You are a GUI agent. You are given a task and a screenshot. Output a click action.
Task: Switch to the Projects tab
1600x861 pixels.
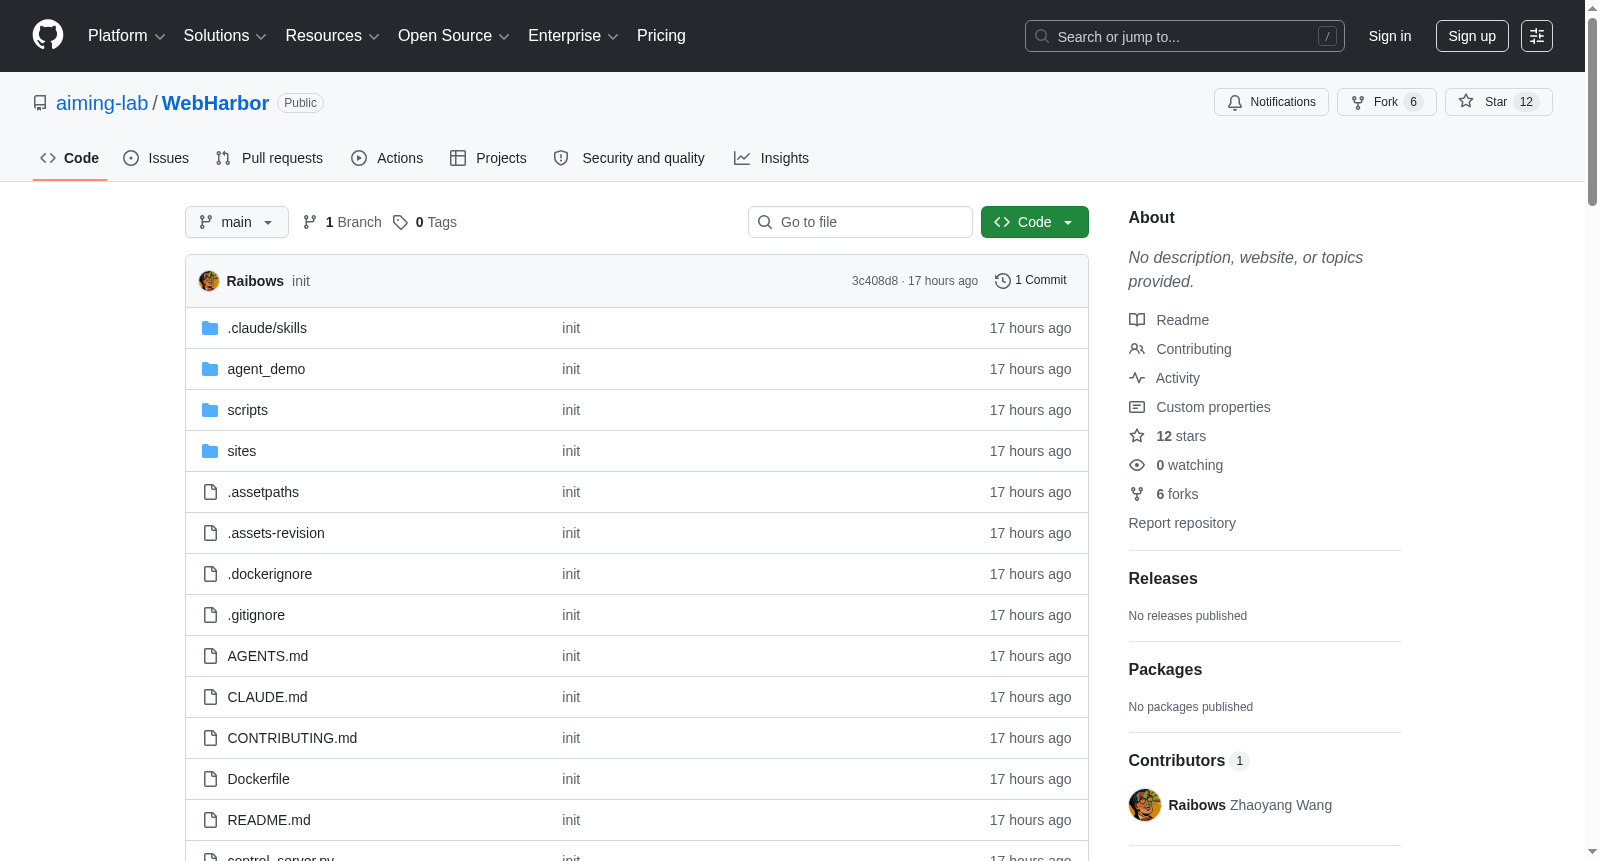click(x=488, y=158)
